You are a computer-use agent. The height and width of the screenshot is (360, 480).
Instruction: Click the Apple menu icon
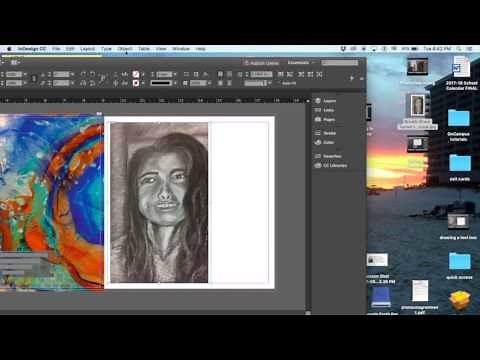9,49
